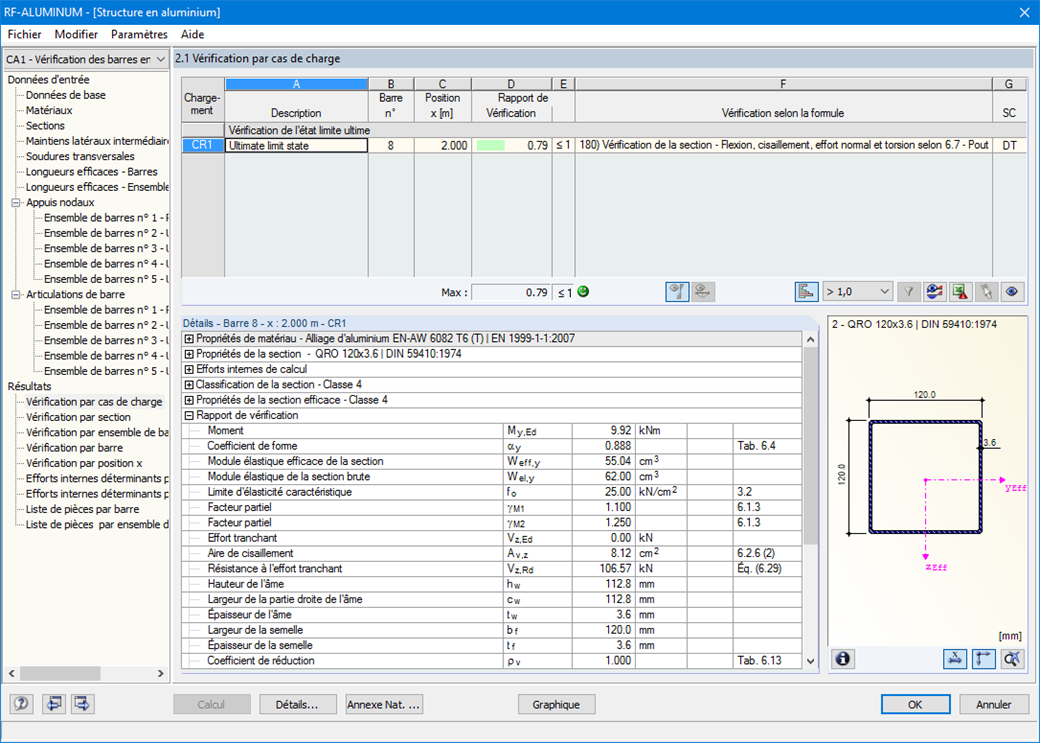Open the Paramètres menu

tap(139, 34)
